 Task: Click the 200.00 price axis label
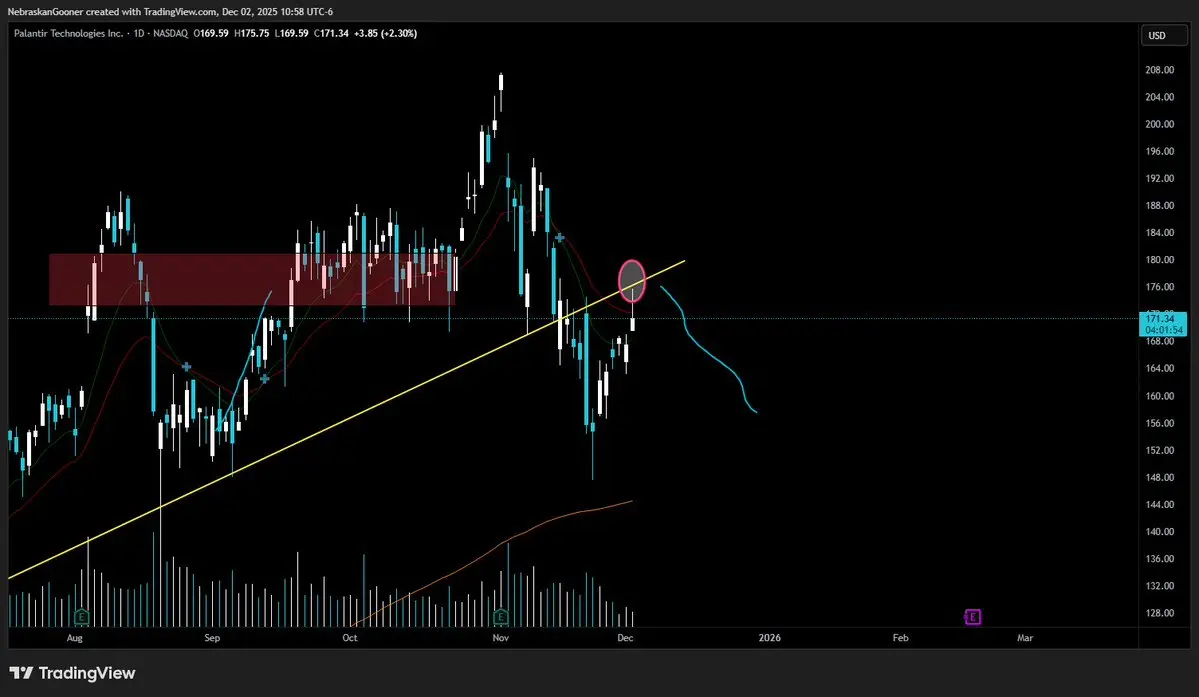pos(1159,124)
